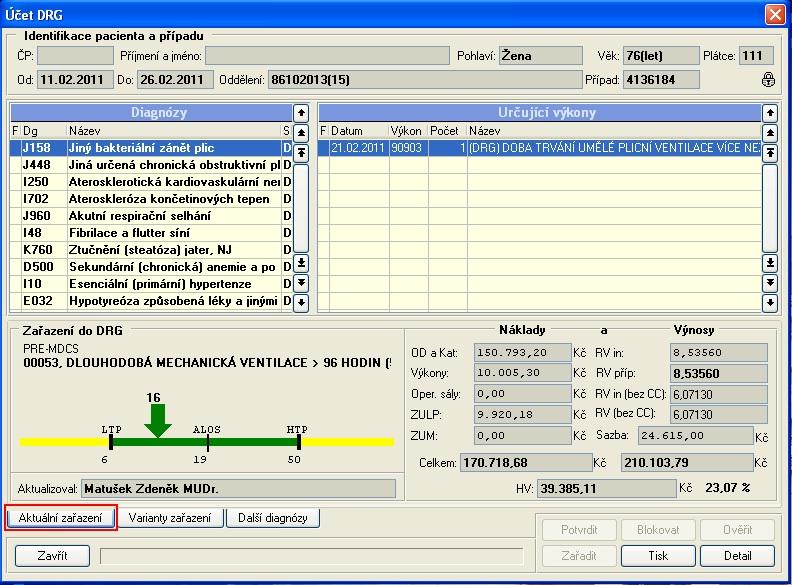The width and height of the screenshot is (792, 585).
Task: Select diagnosis row J158
Action: [x=151, y=148]
